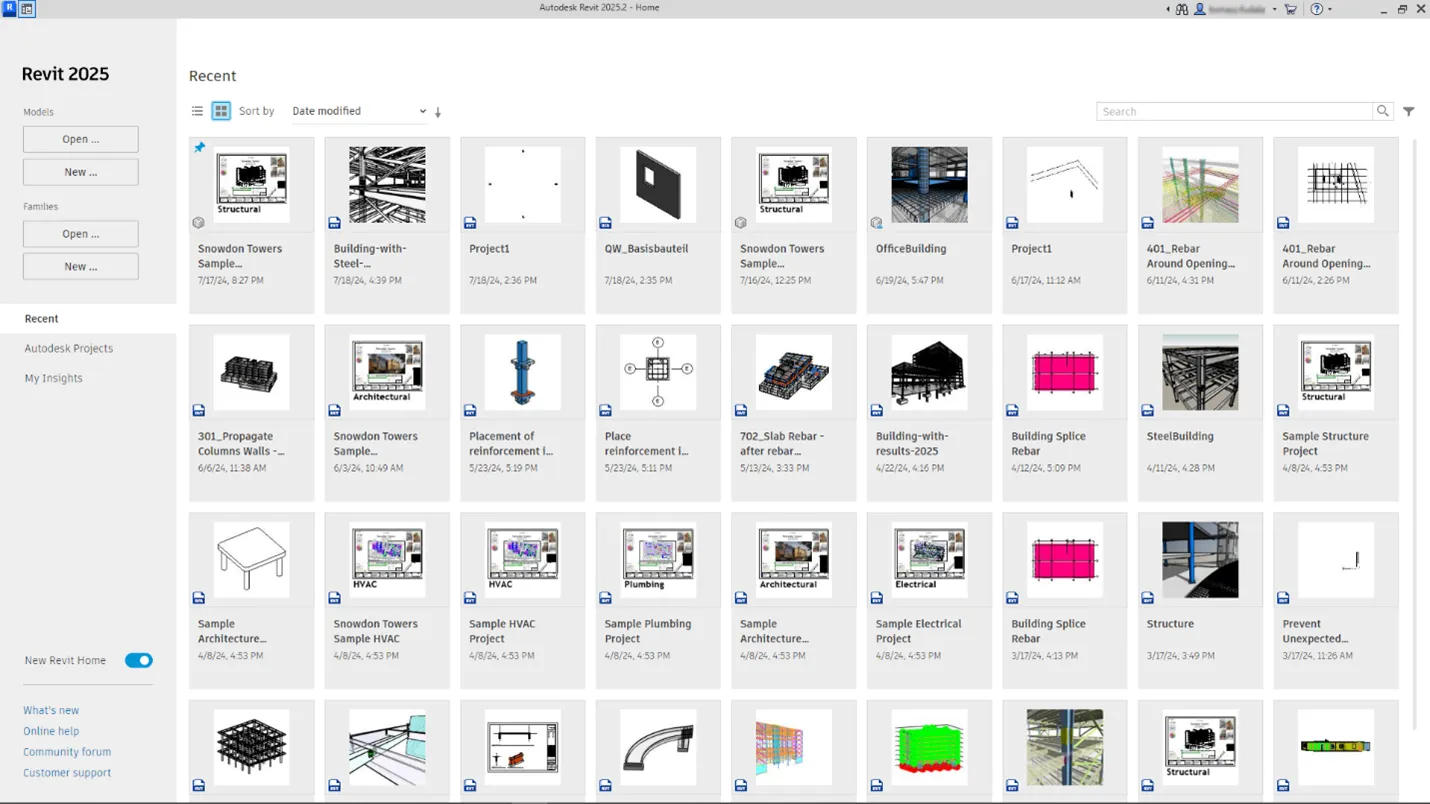The image size is (1430, 804).
Task: Click the RVT file icon on SteelBuilding card
Action: [1147, 411]
